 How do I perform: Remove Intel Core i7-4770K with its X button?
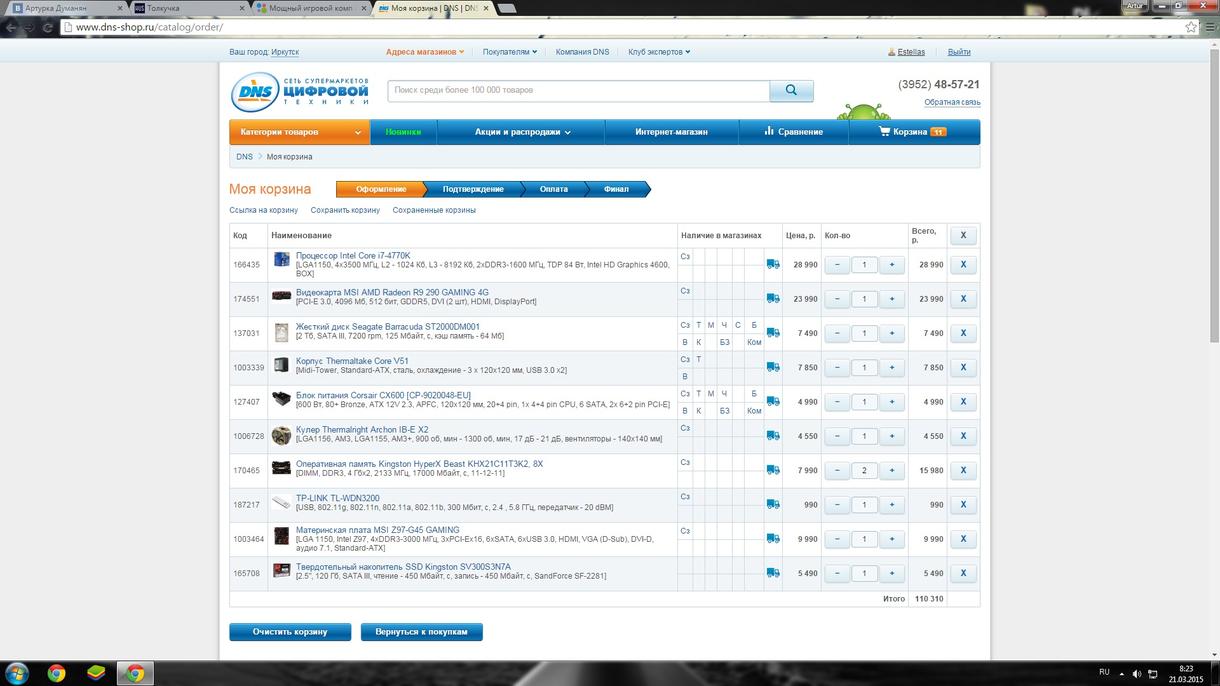[x=963, y=265]
